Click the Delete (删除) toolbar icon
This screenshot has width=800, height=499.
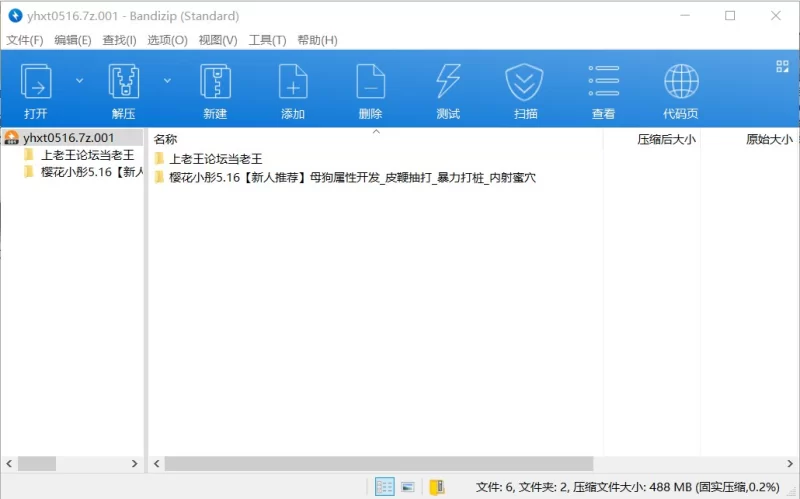point(370,82)
